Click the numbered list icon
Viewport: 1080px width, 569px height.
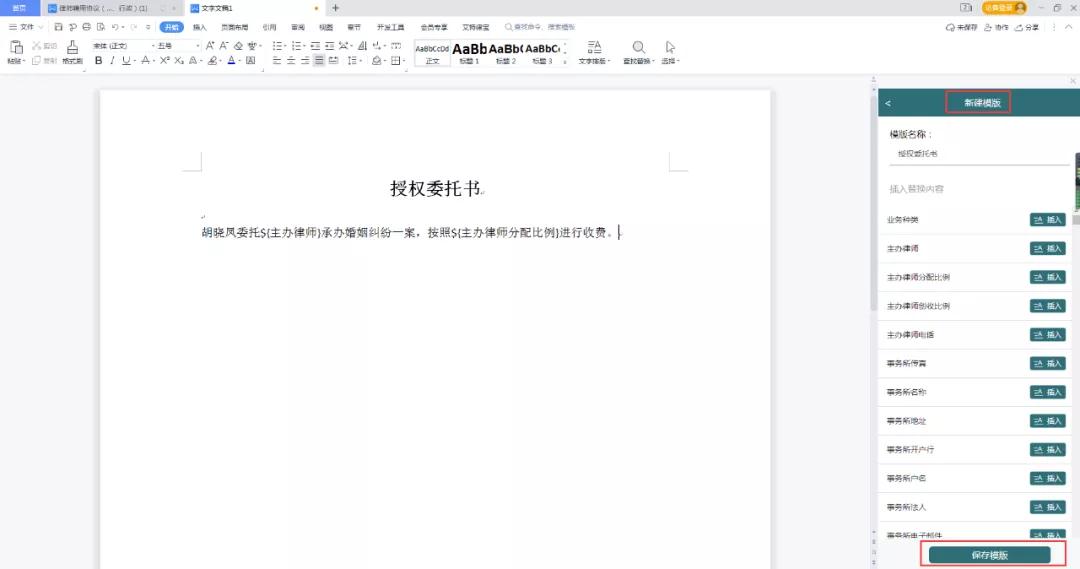[296, 45]
